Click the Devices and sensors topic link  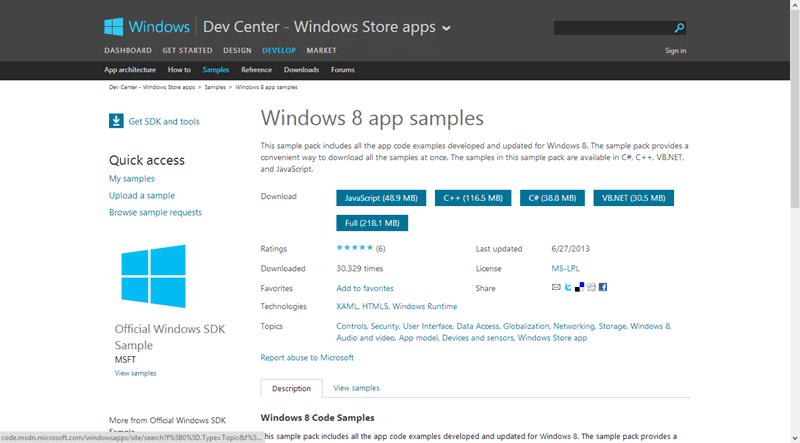[x=478, y=338]
